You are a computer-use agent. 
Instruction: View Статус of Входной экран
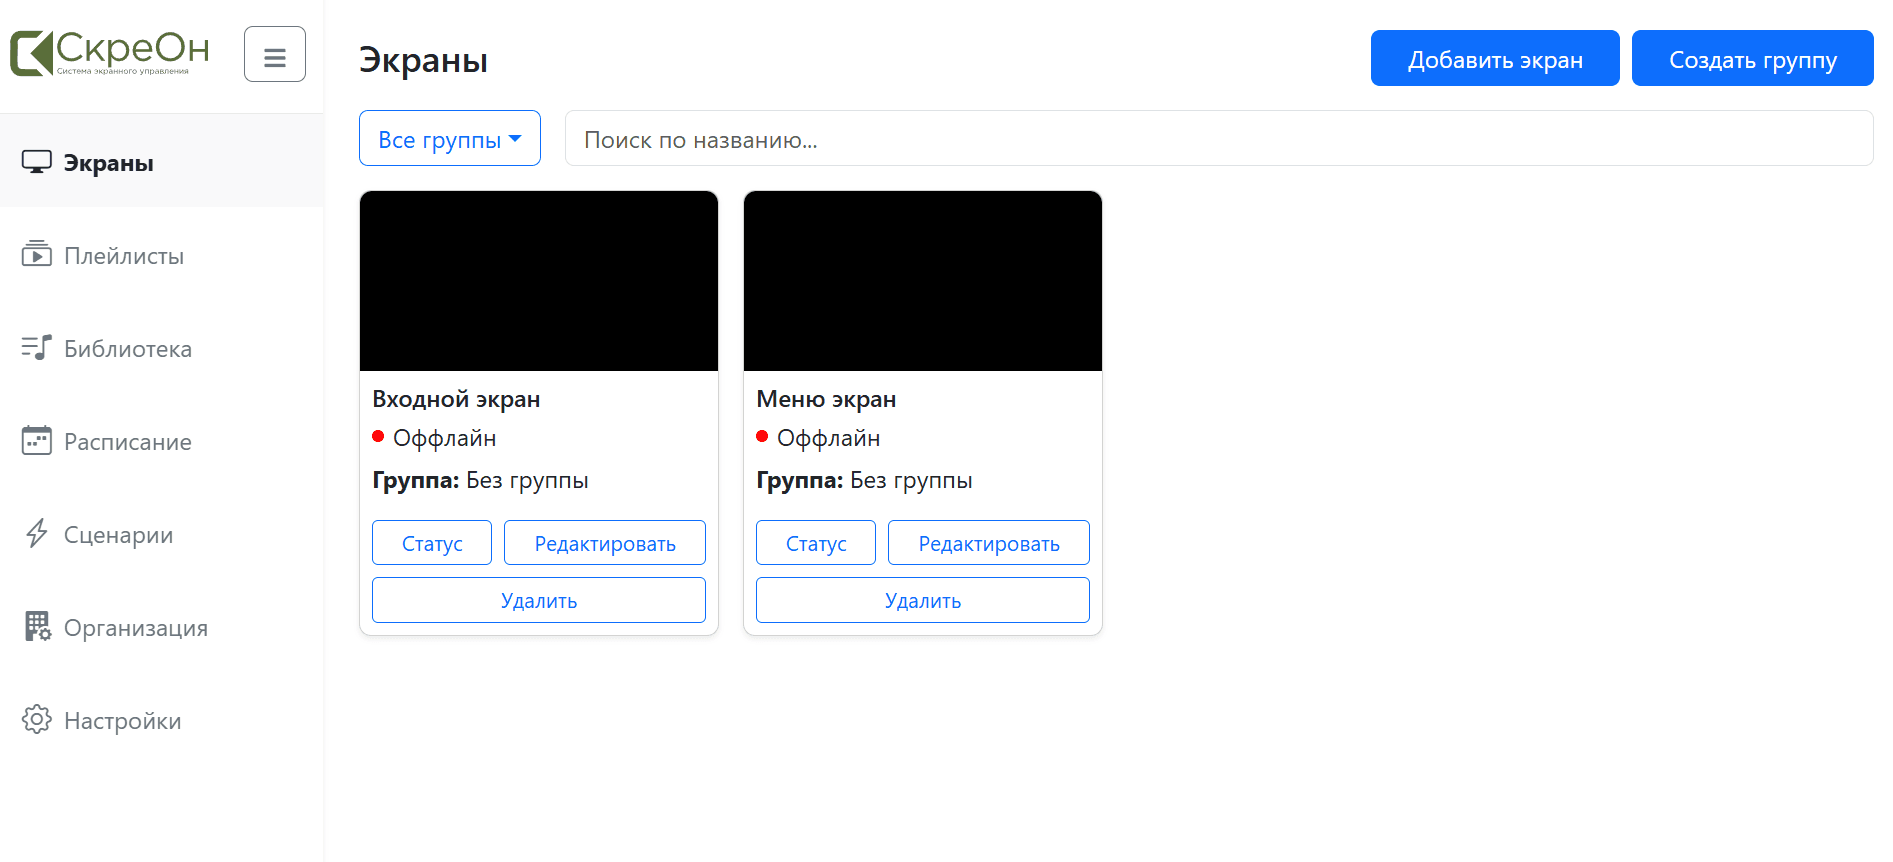432,543
